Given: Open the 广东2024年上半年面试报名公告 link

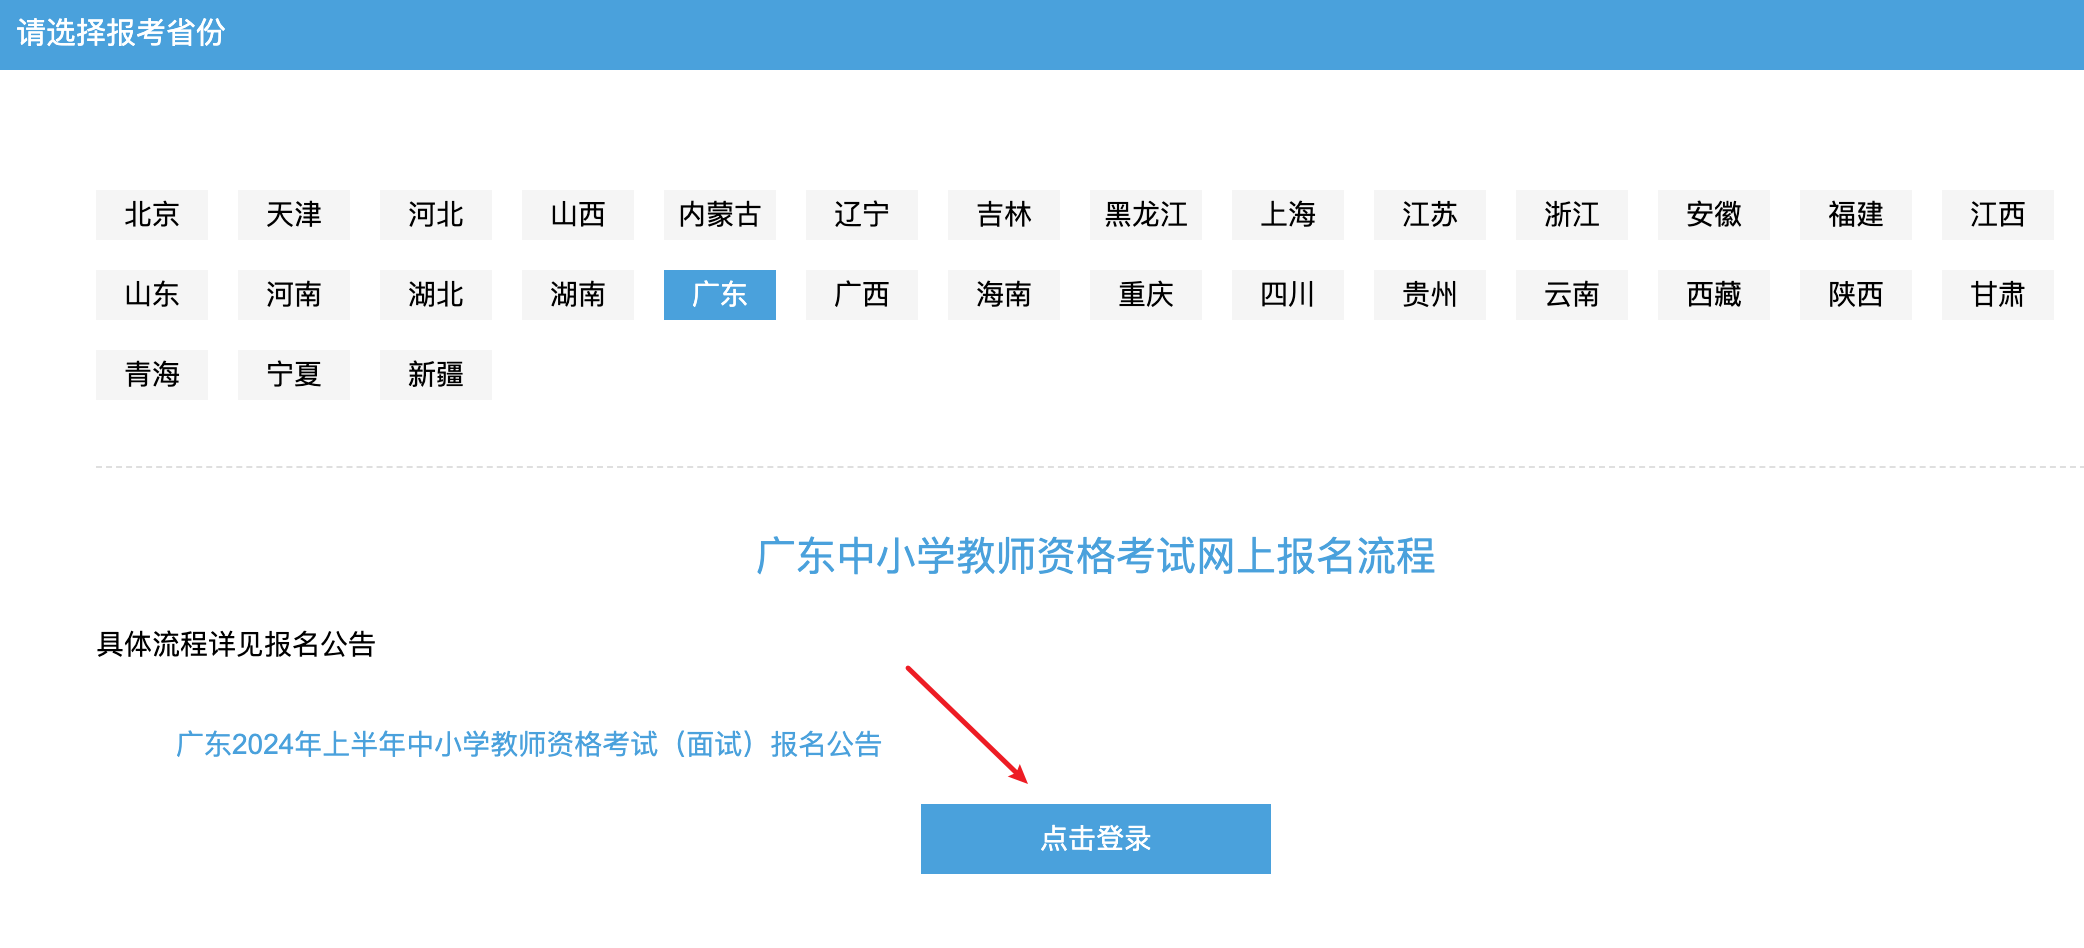Looking at the screenshot, I should [x=529, y=744].
